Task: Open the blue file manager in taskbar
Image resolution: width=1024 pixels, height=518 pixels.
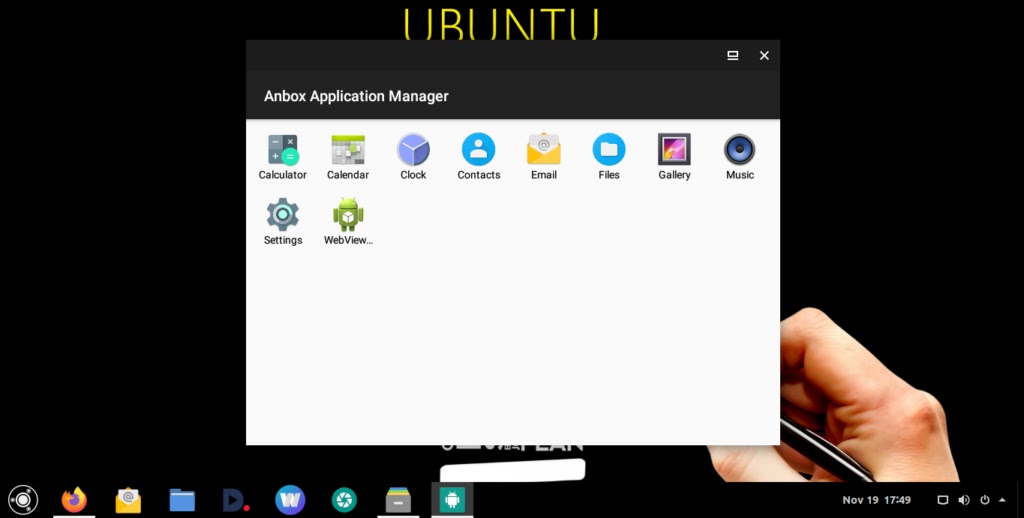Action: pos(182,499)
